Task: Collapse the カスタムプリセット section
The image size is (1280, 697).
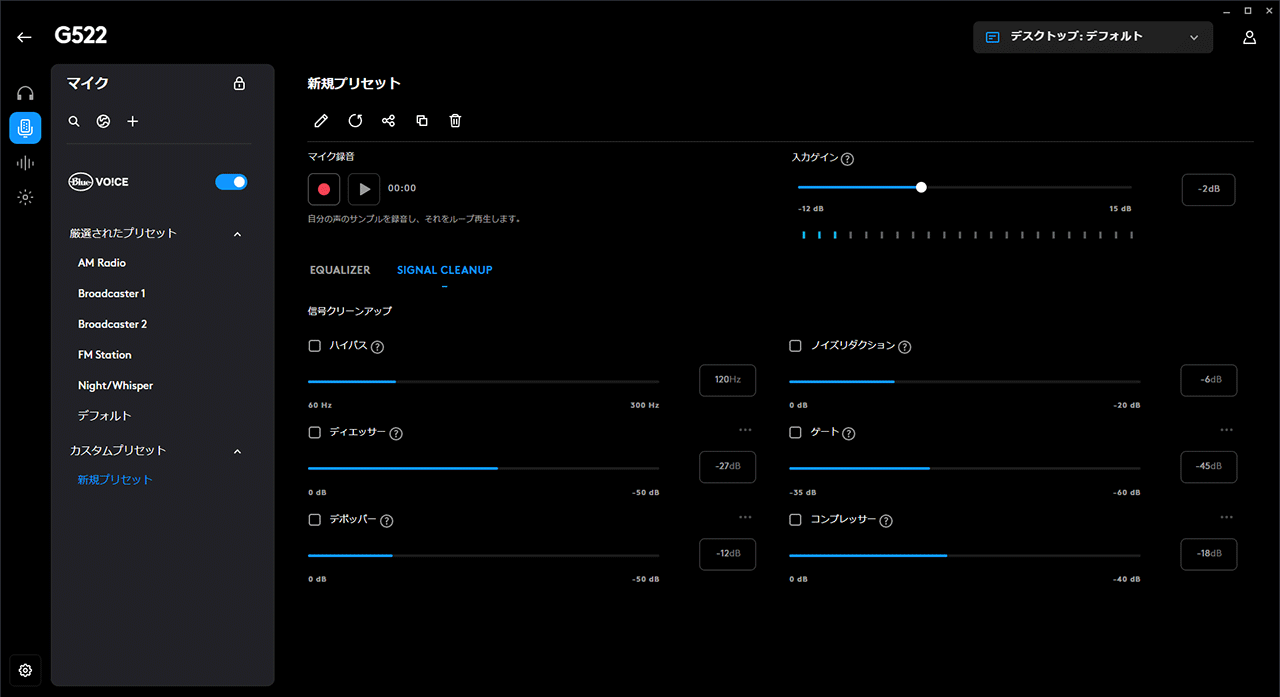Action: click(x=237, y=451)
